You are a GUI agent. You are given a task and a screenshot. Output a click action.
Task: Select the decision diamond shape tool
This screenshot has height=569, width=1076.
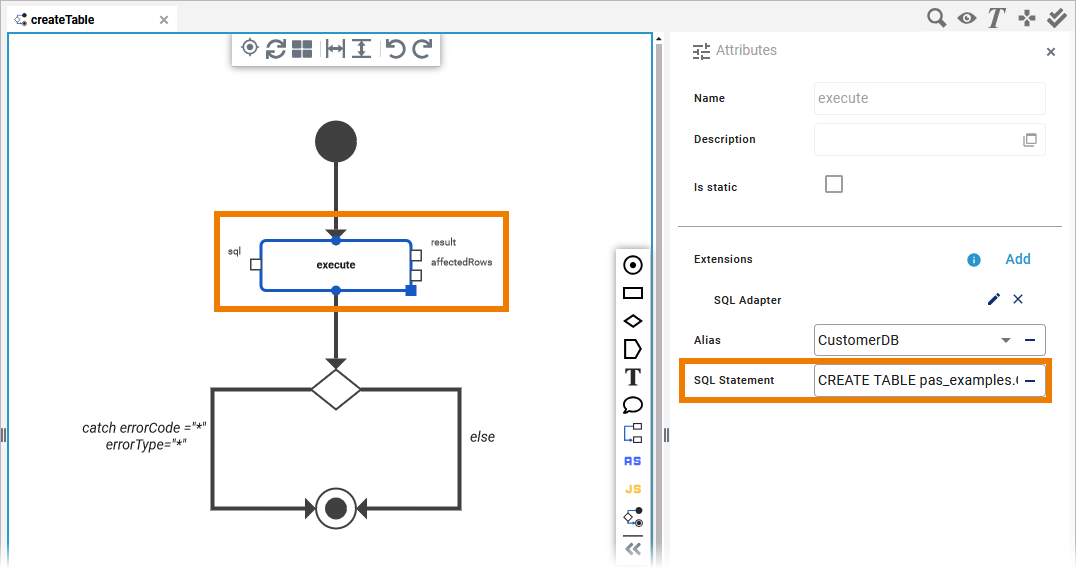pyautogui.click(x=632, y=321)
